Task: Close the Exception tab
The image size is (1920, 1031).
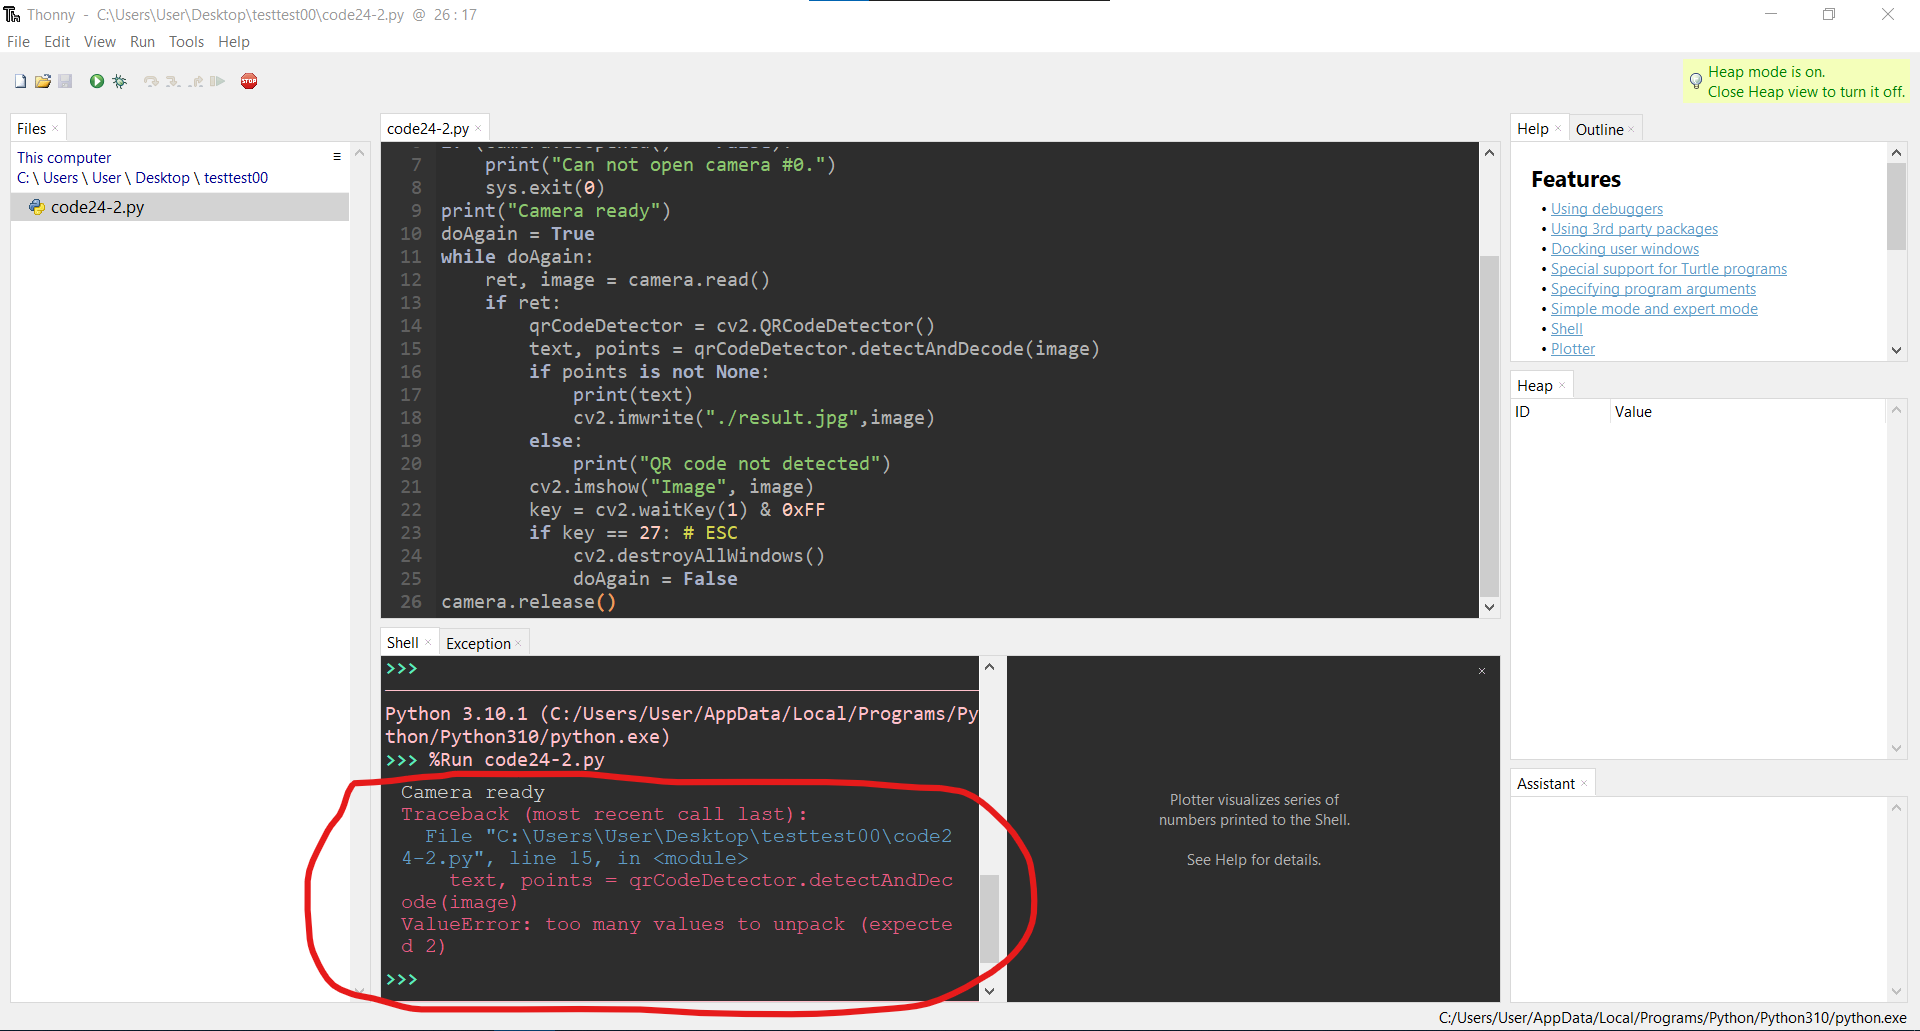Action: [x=518, y=644]
